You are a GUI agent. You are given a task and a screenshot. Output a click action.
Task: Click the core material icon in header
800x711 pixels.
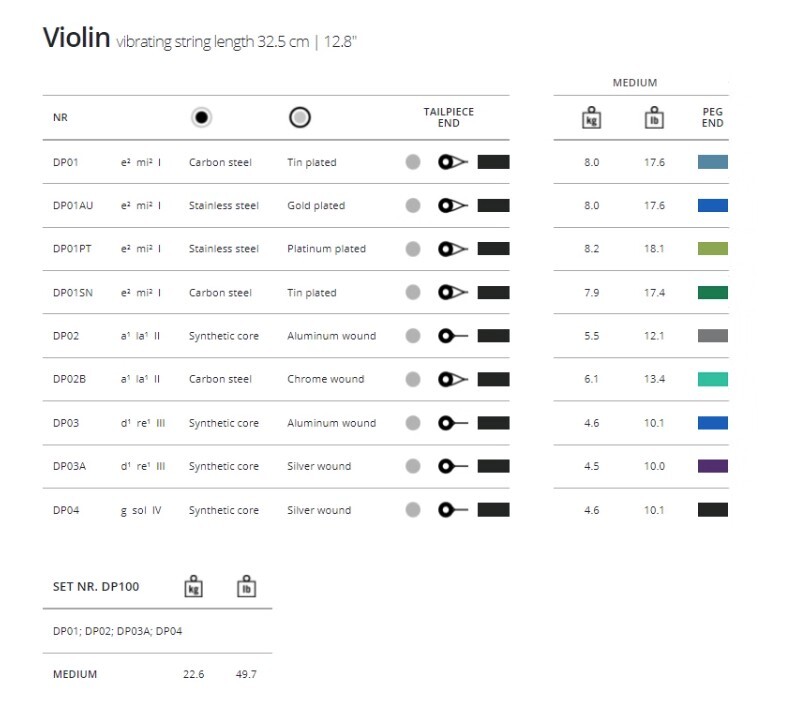[202, 118]
